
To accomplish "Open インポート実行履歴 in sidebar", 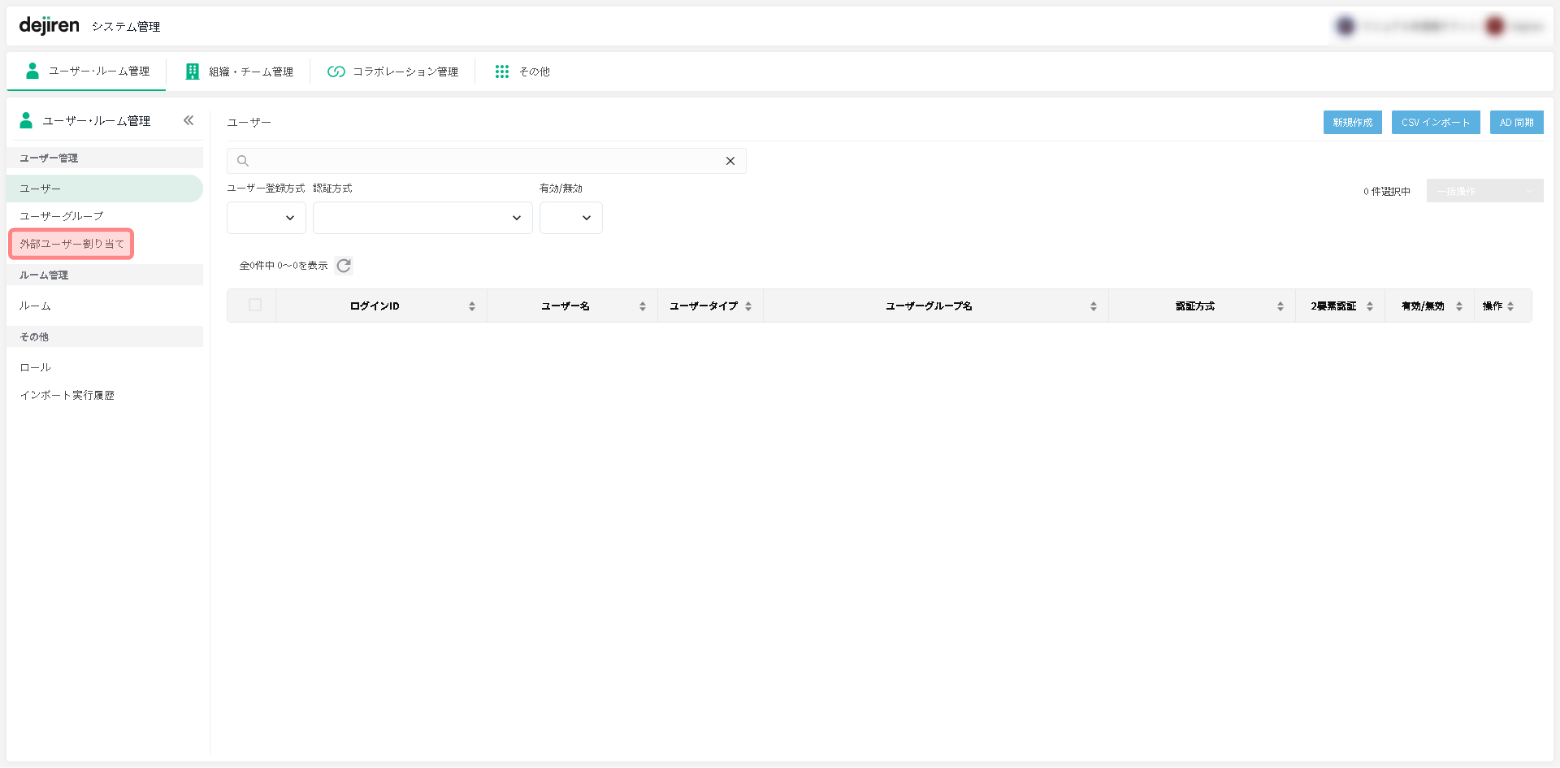I will (x=67, y=395).
